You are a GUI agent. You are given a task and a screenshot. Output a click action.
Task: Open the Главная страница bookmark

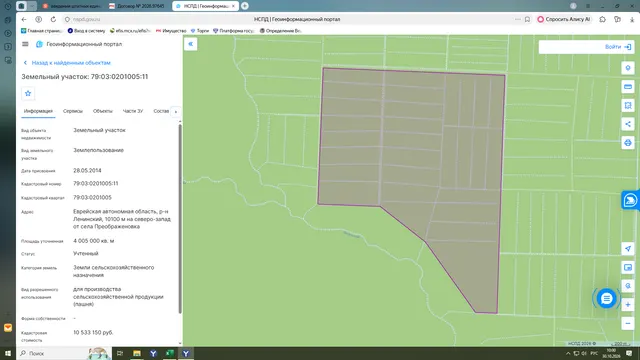[42, 31]
